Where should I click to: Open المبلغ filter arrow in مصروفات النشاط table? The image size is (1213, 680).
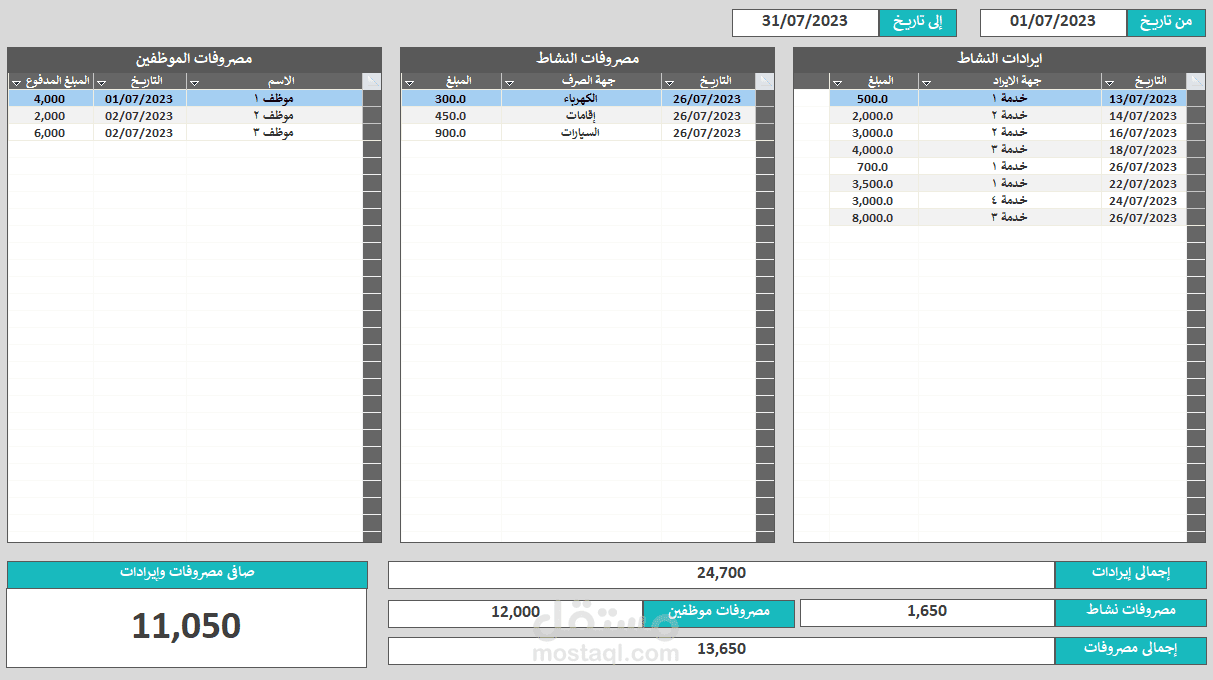[x=410, y=83]
